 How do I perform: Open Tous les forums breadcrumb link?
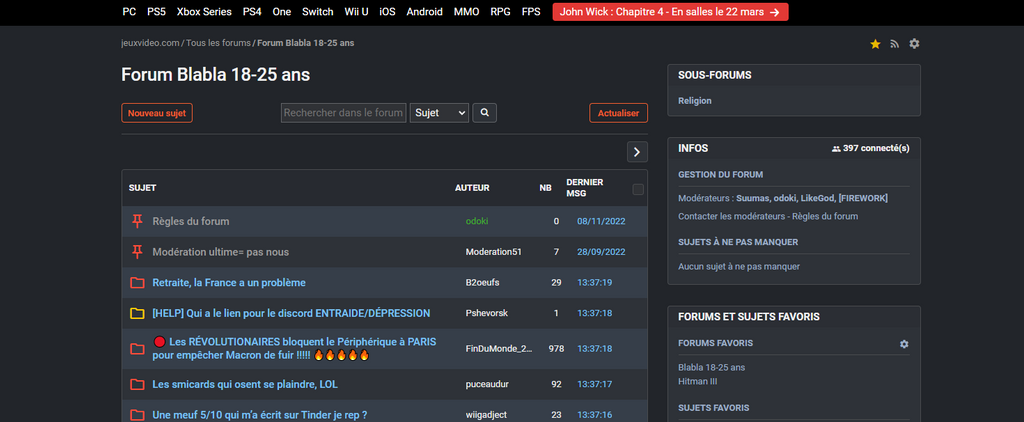[218, 43]
